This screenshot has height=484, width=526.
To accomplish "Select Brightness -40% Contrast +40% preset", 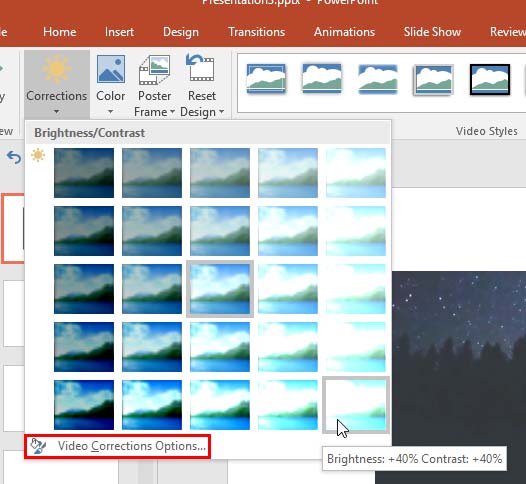I will coord(84,405).
